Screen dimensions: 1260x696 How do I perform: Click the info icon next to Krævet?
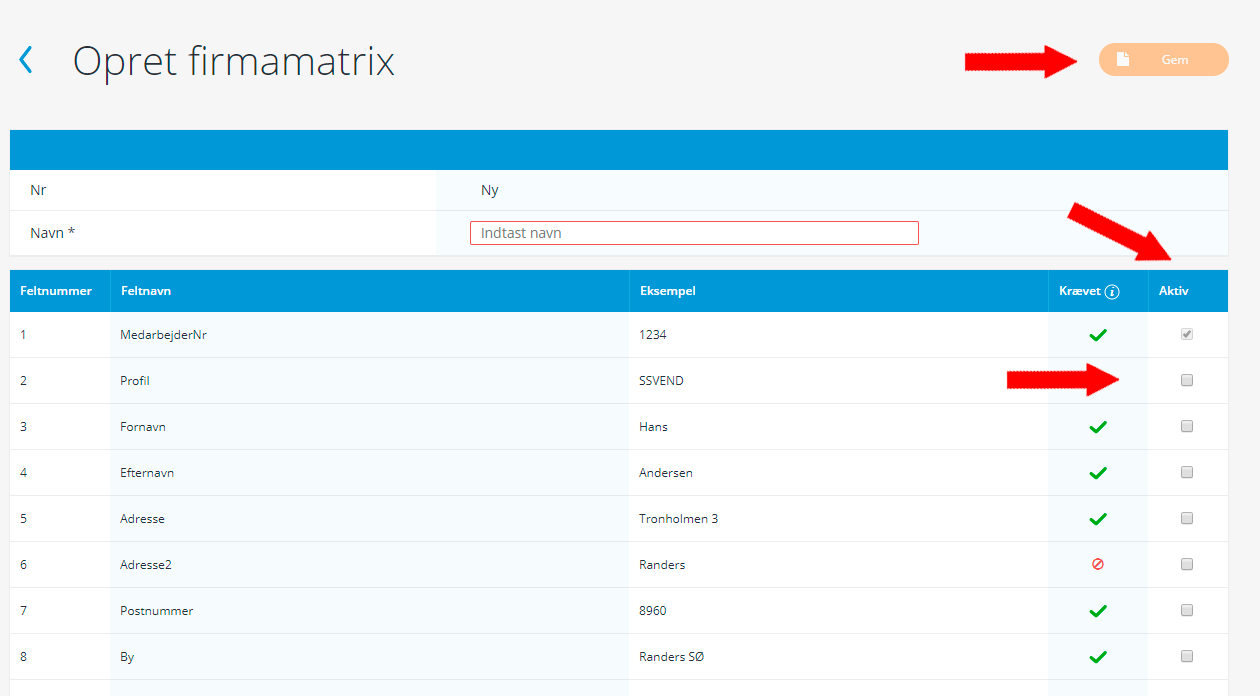(x=1113, y=292)
